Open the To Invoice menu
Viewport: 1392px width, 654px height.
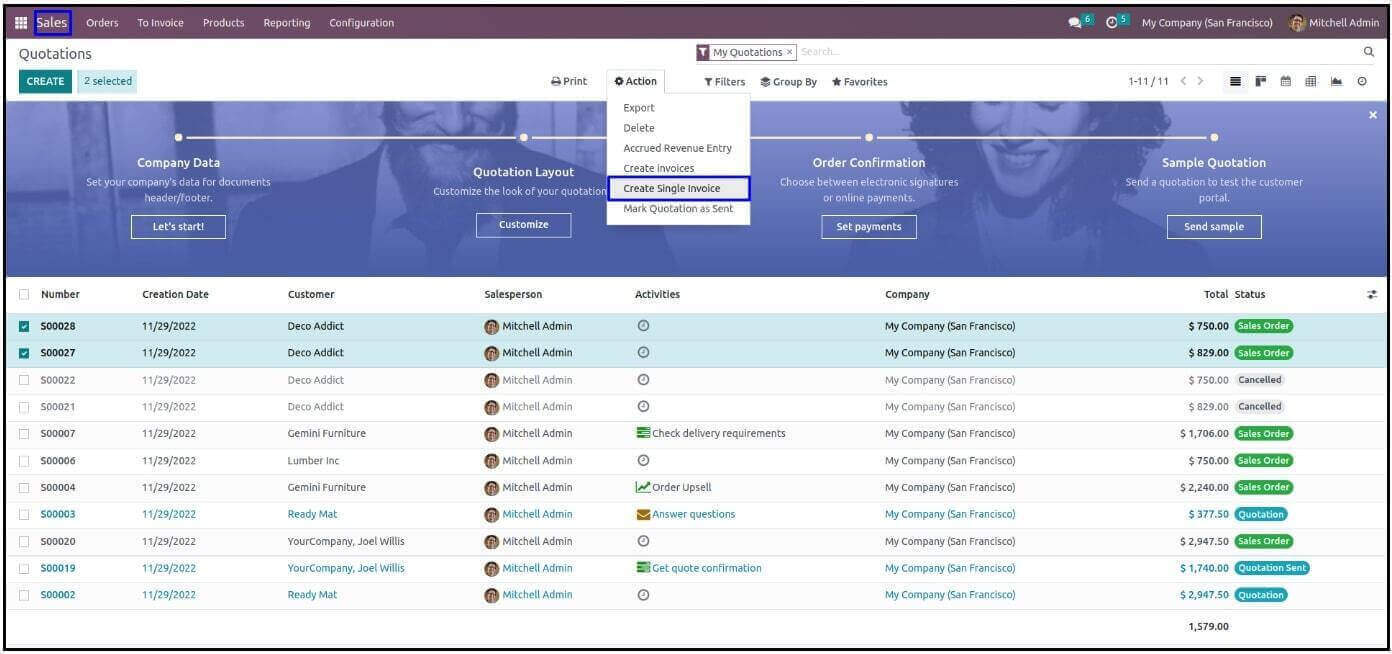pyautogui.click(x=160, y=22)
